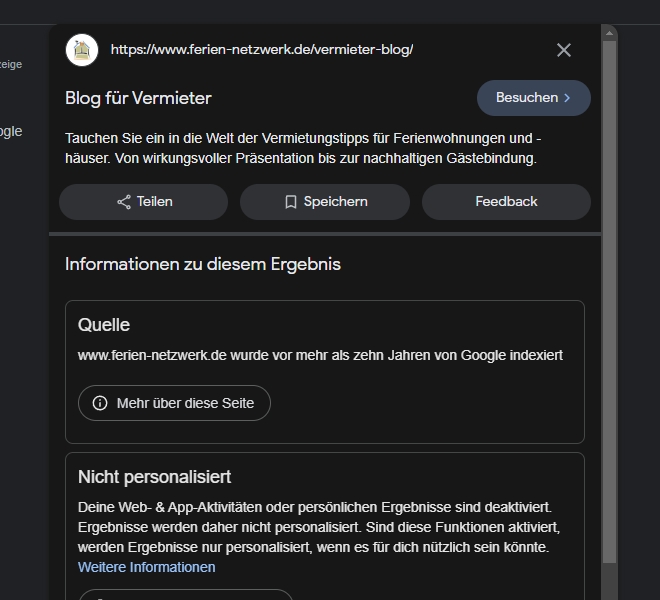Save the result with Speichern
Screen dimensions: 660x600
click(325, 202)
